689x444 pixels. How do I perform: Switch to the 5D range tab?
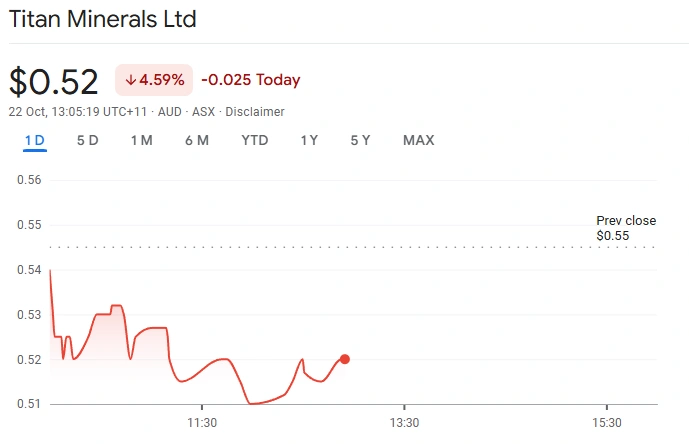click(x=88, y=140)
